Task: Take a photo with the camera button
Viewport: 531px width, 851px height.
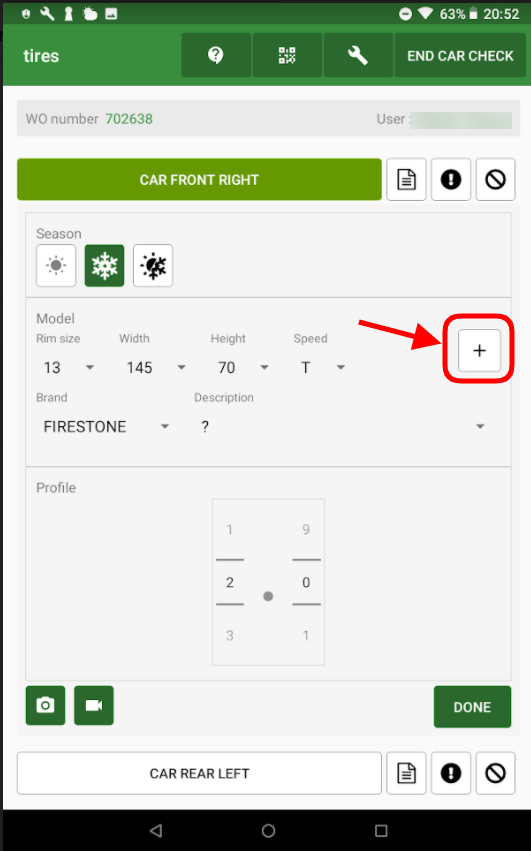Action: coord(46,705)
